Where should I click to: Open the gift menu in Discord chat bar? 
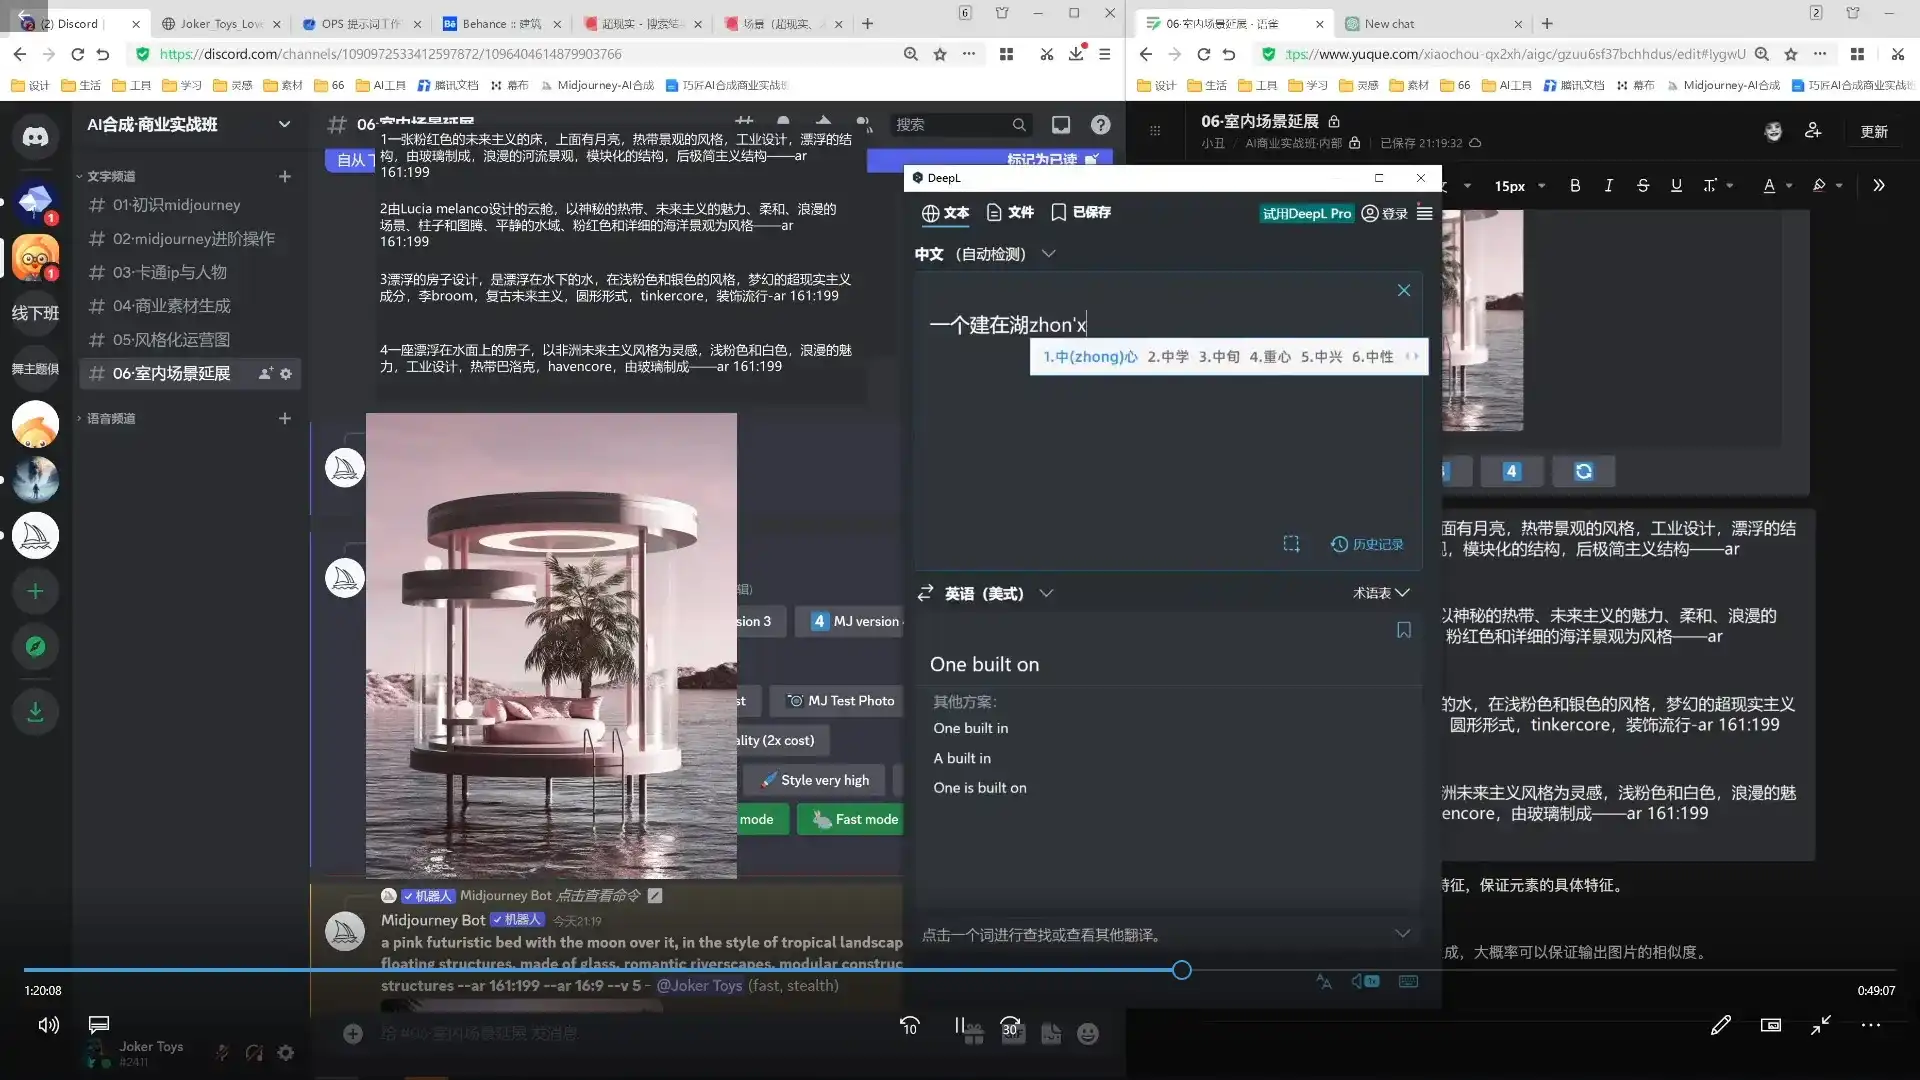point(973,1034)
